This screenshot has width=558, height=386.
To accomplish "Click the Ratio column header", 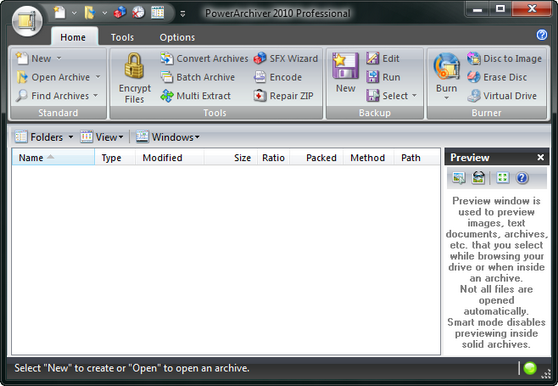I will [x=273, y=158].
